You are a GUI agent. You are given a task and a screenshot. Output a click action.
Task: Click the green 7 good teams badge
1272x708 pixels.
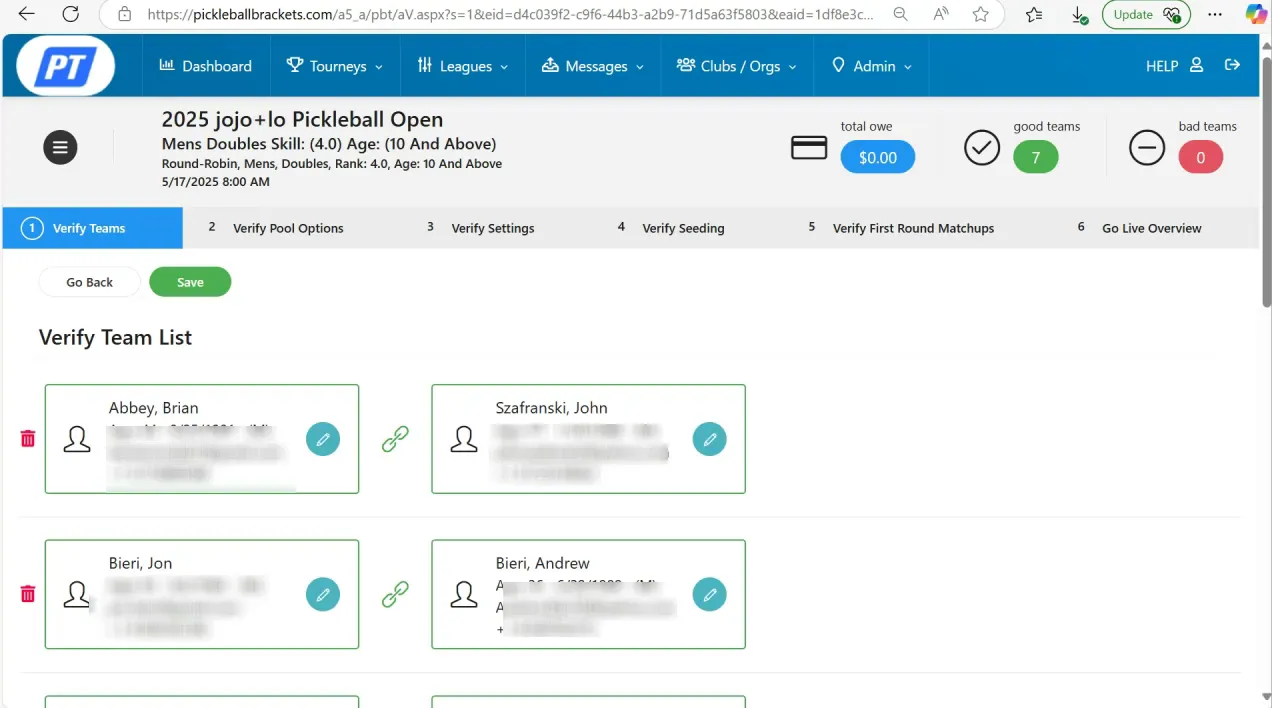[x=1036, y=157]
